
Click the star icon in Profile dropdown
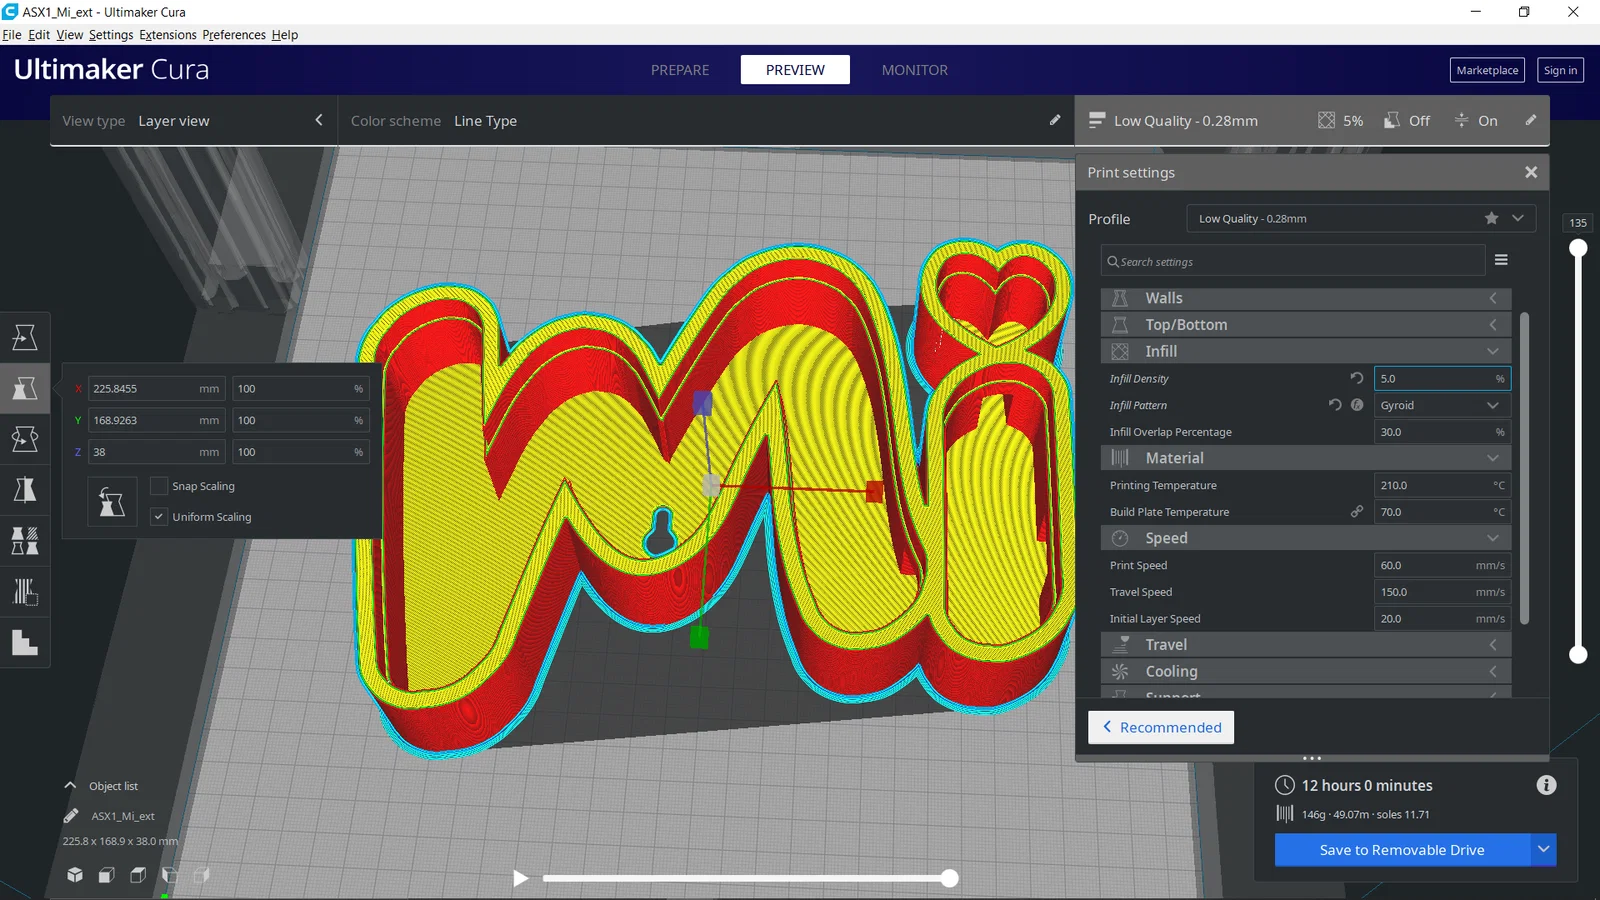[x=1492, y=218]
